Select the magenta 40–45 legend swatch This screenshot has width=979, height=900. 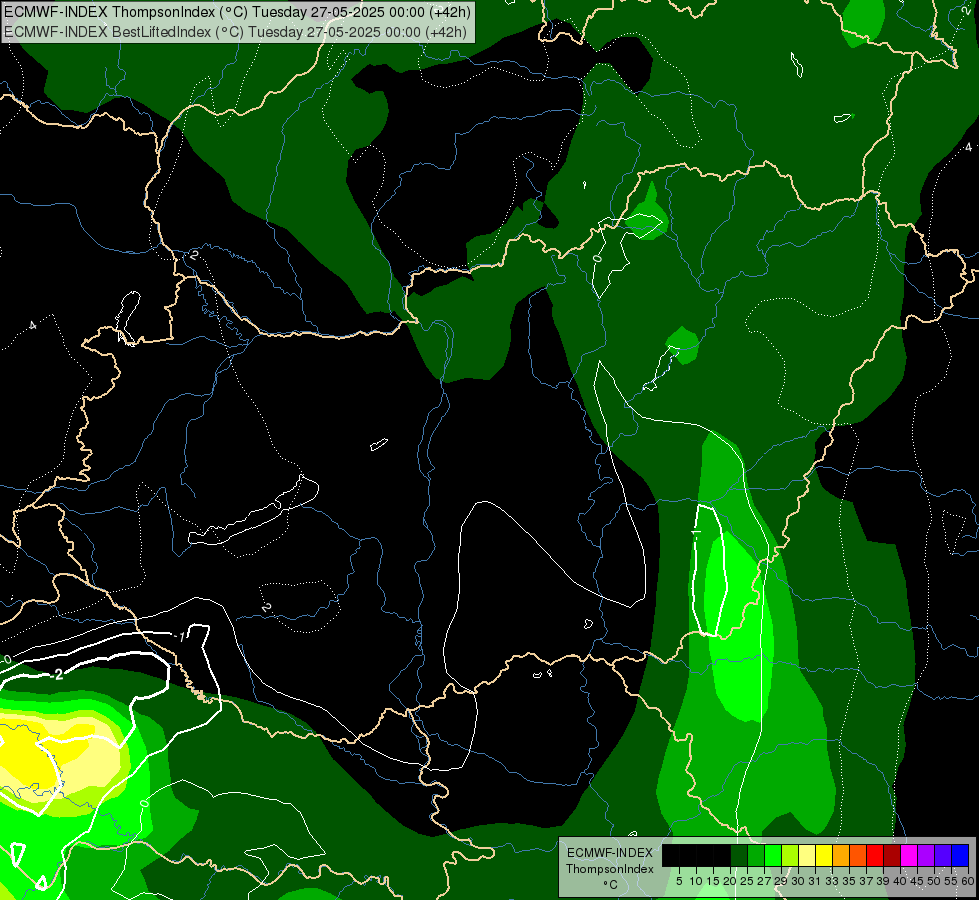[909, 856]
